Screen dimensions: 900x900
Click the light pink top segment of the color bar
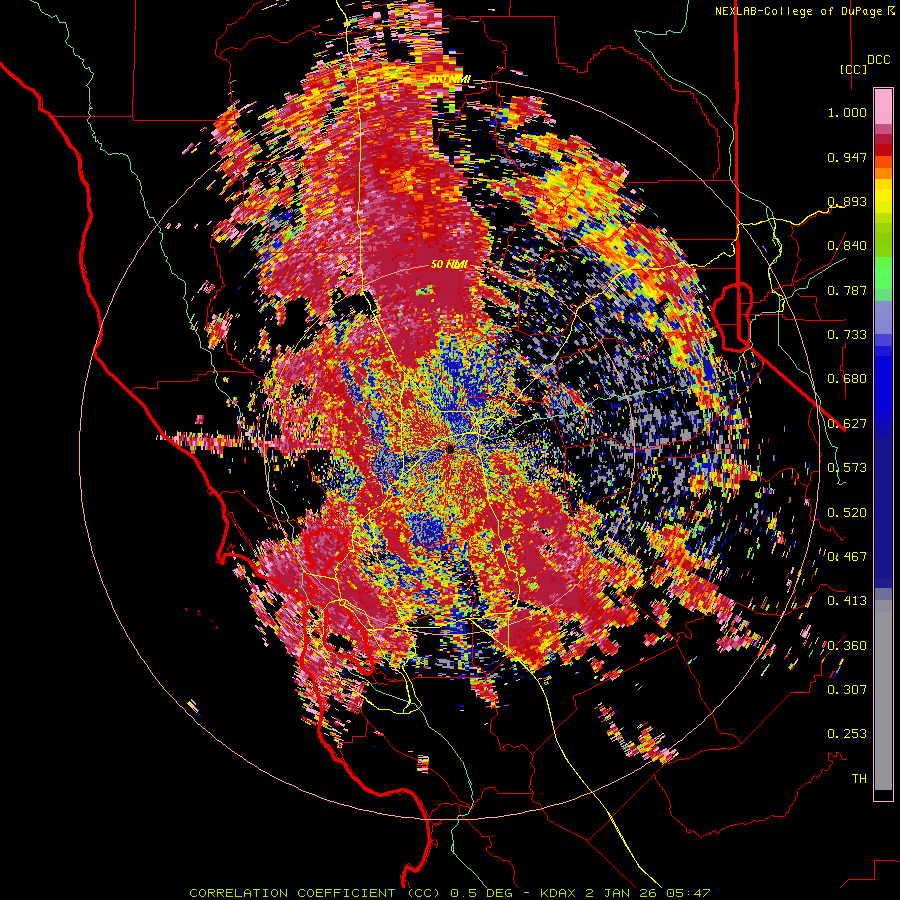click(x=883, y=106)
